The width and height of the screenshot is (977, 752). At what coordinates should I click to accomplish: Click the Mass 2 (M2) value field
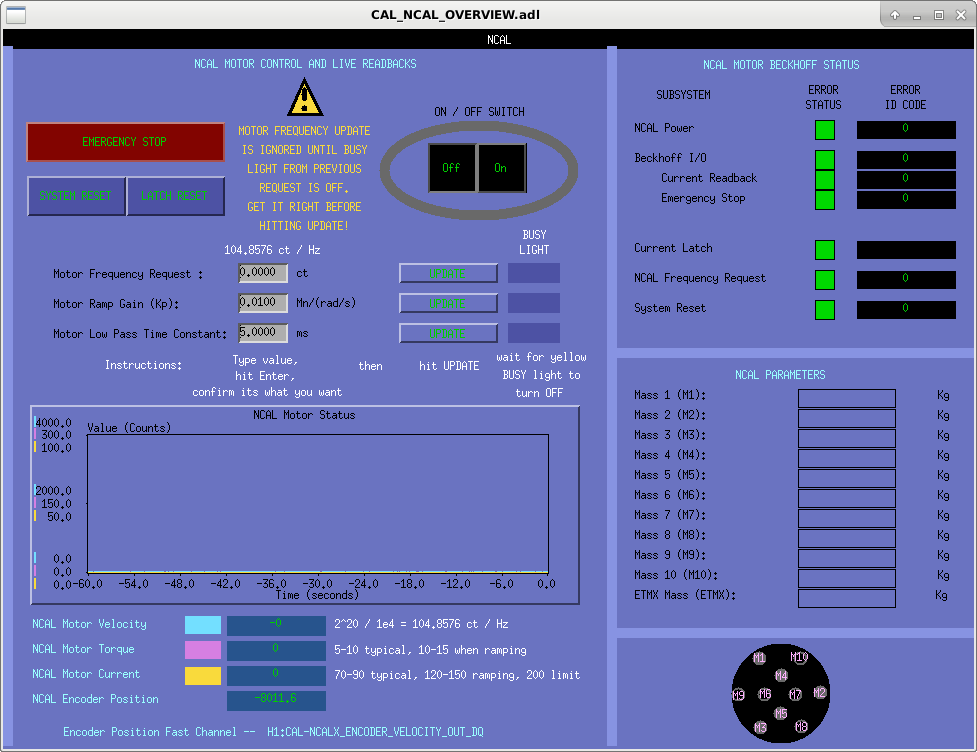pyautogui.click(x=847, y=418)
